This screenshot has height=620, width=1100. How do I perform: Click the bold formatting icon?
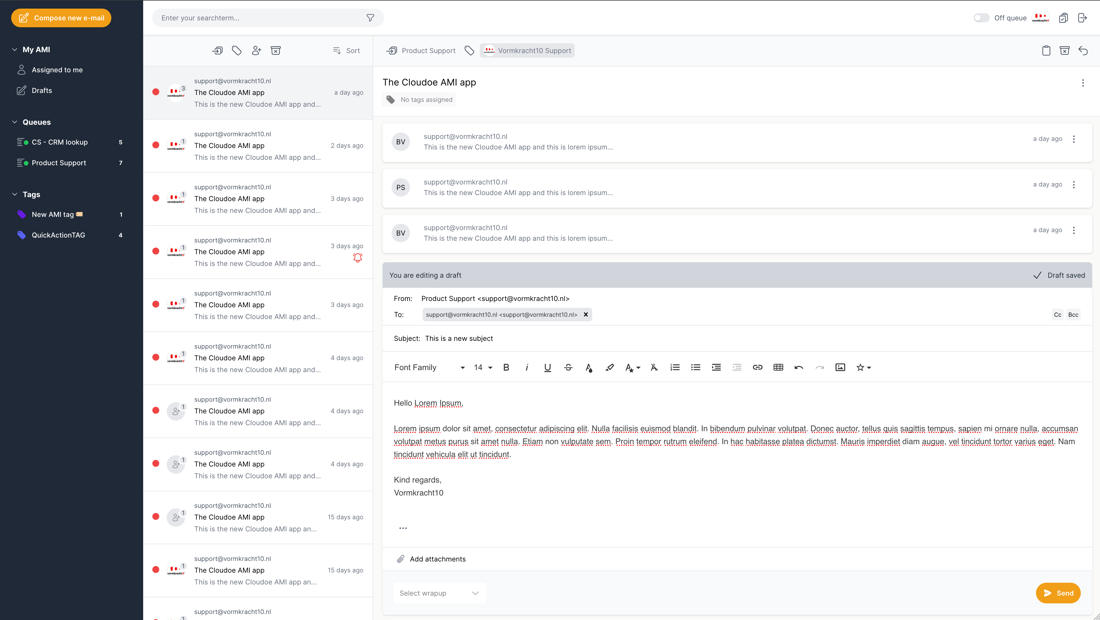(506, 368)
